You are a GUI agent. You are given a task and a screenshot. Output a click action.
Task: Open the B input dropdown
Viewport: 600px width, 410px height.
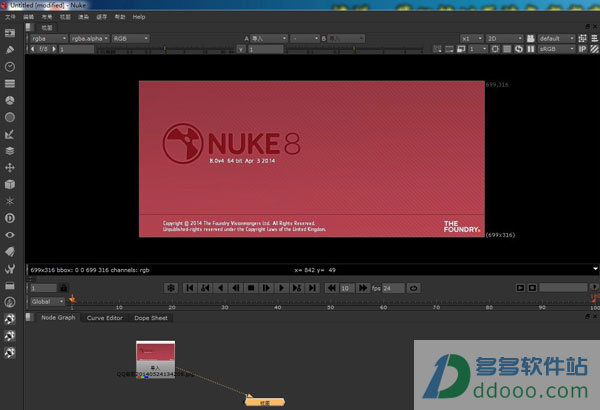(346, 38)
